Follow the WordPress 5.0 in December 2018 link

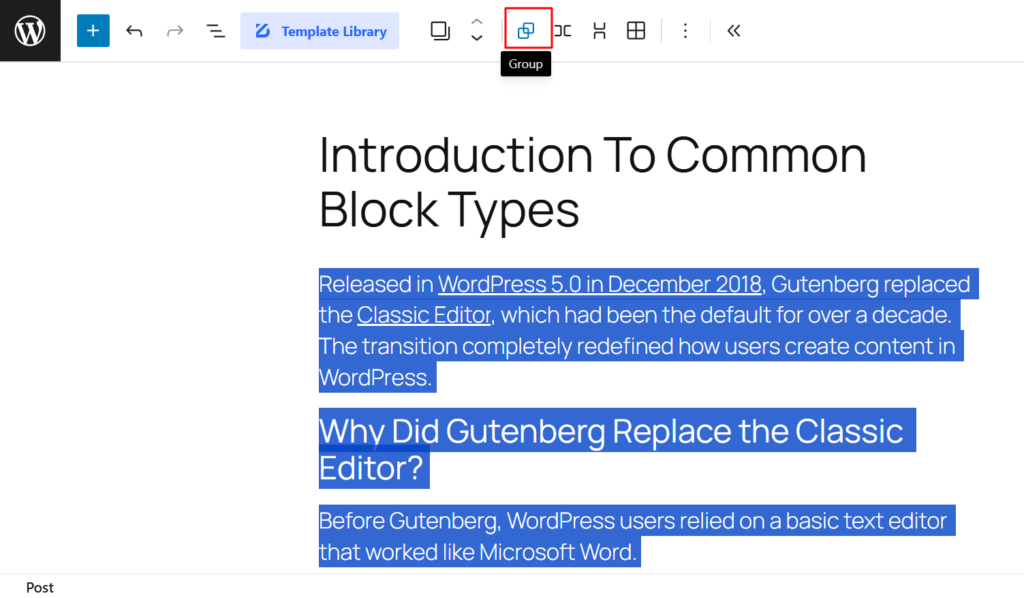(x=600, y=285)
